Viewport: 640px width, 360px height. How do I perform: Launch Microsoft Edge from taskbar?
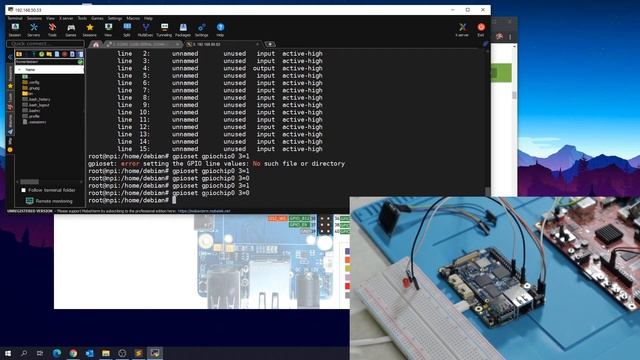(57, 353)
